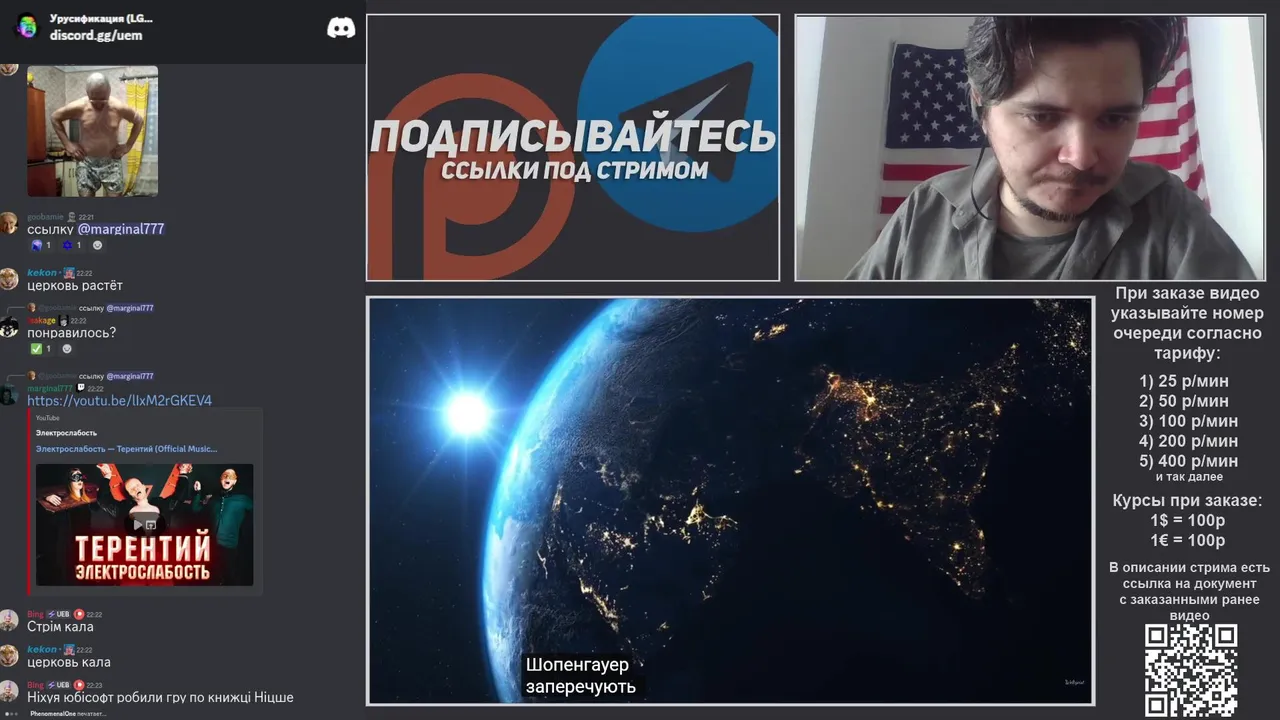Click the pop-out icon on the Терентий embed
The width and height of the screenshot is (1280, 720).
(x=151, y=524)
